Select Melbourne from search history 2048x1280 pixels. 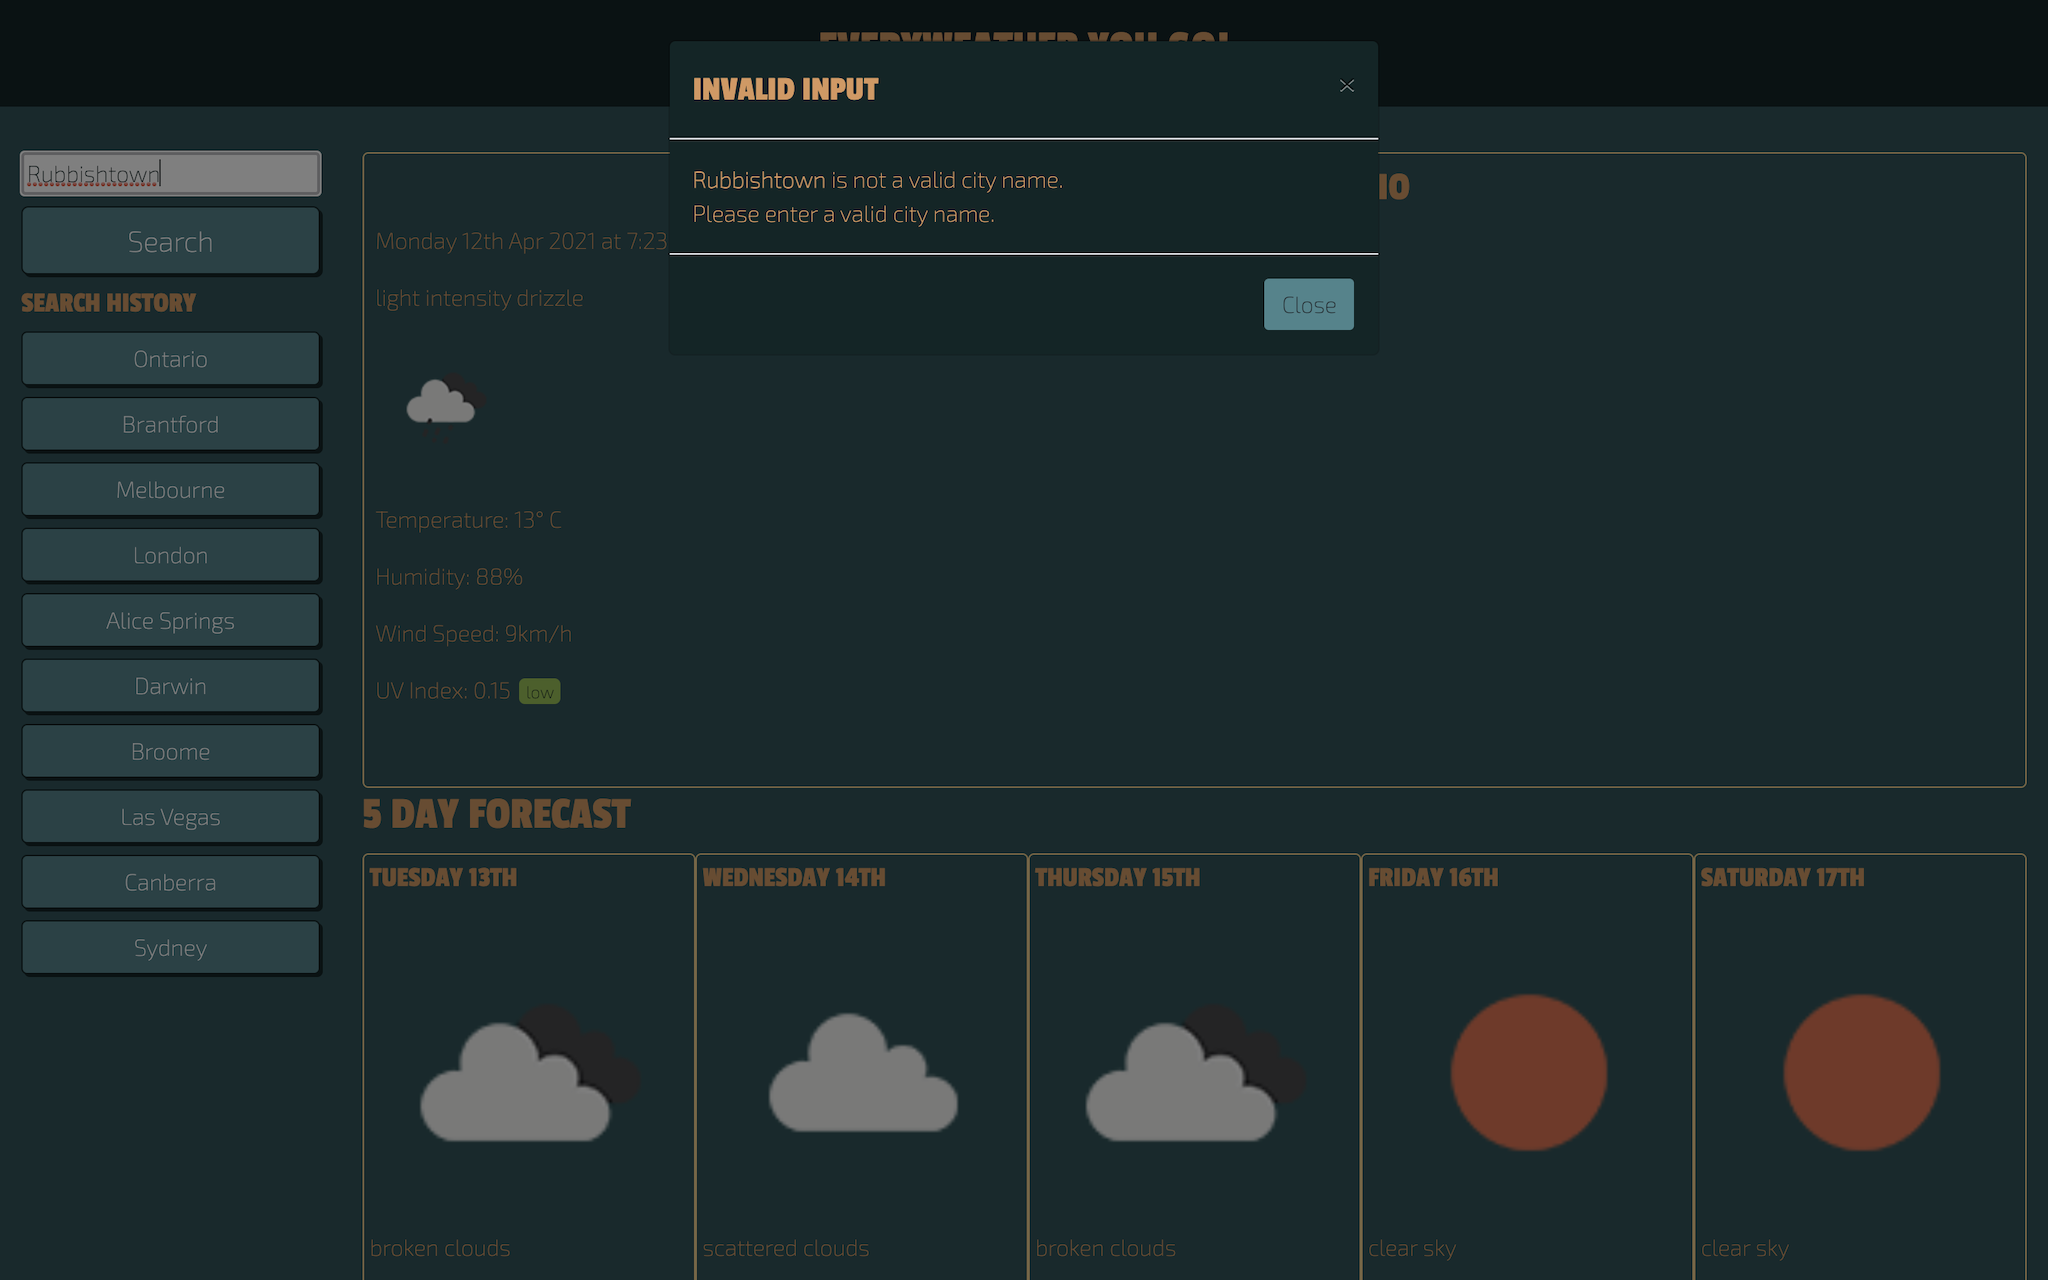point(170,488)
